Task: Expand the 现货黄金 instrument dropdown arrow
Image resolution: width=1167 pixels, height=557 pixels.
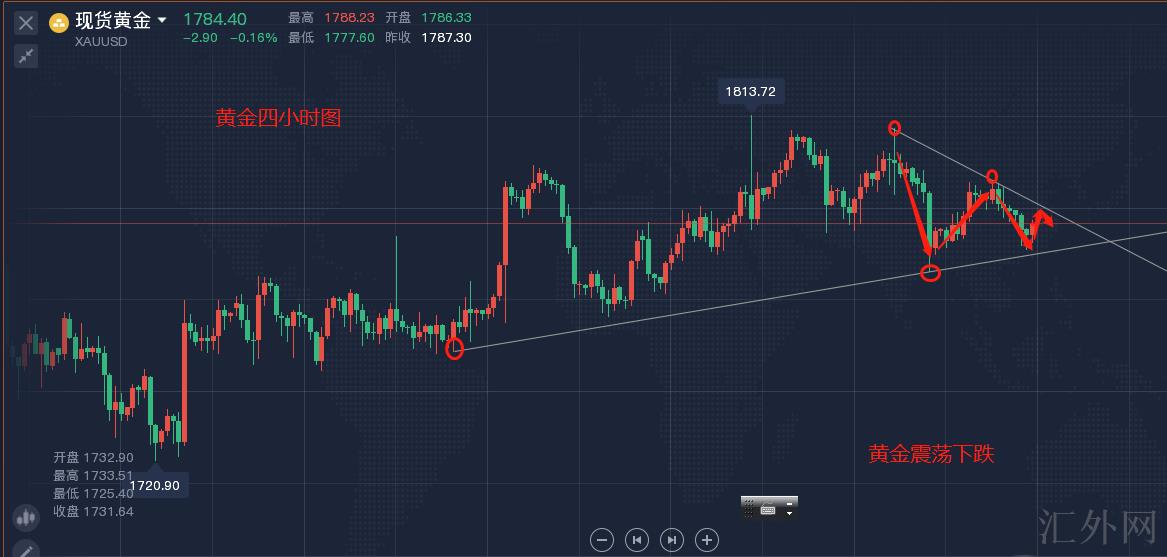Action: coord(162,20)
